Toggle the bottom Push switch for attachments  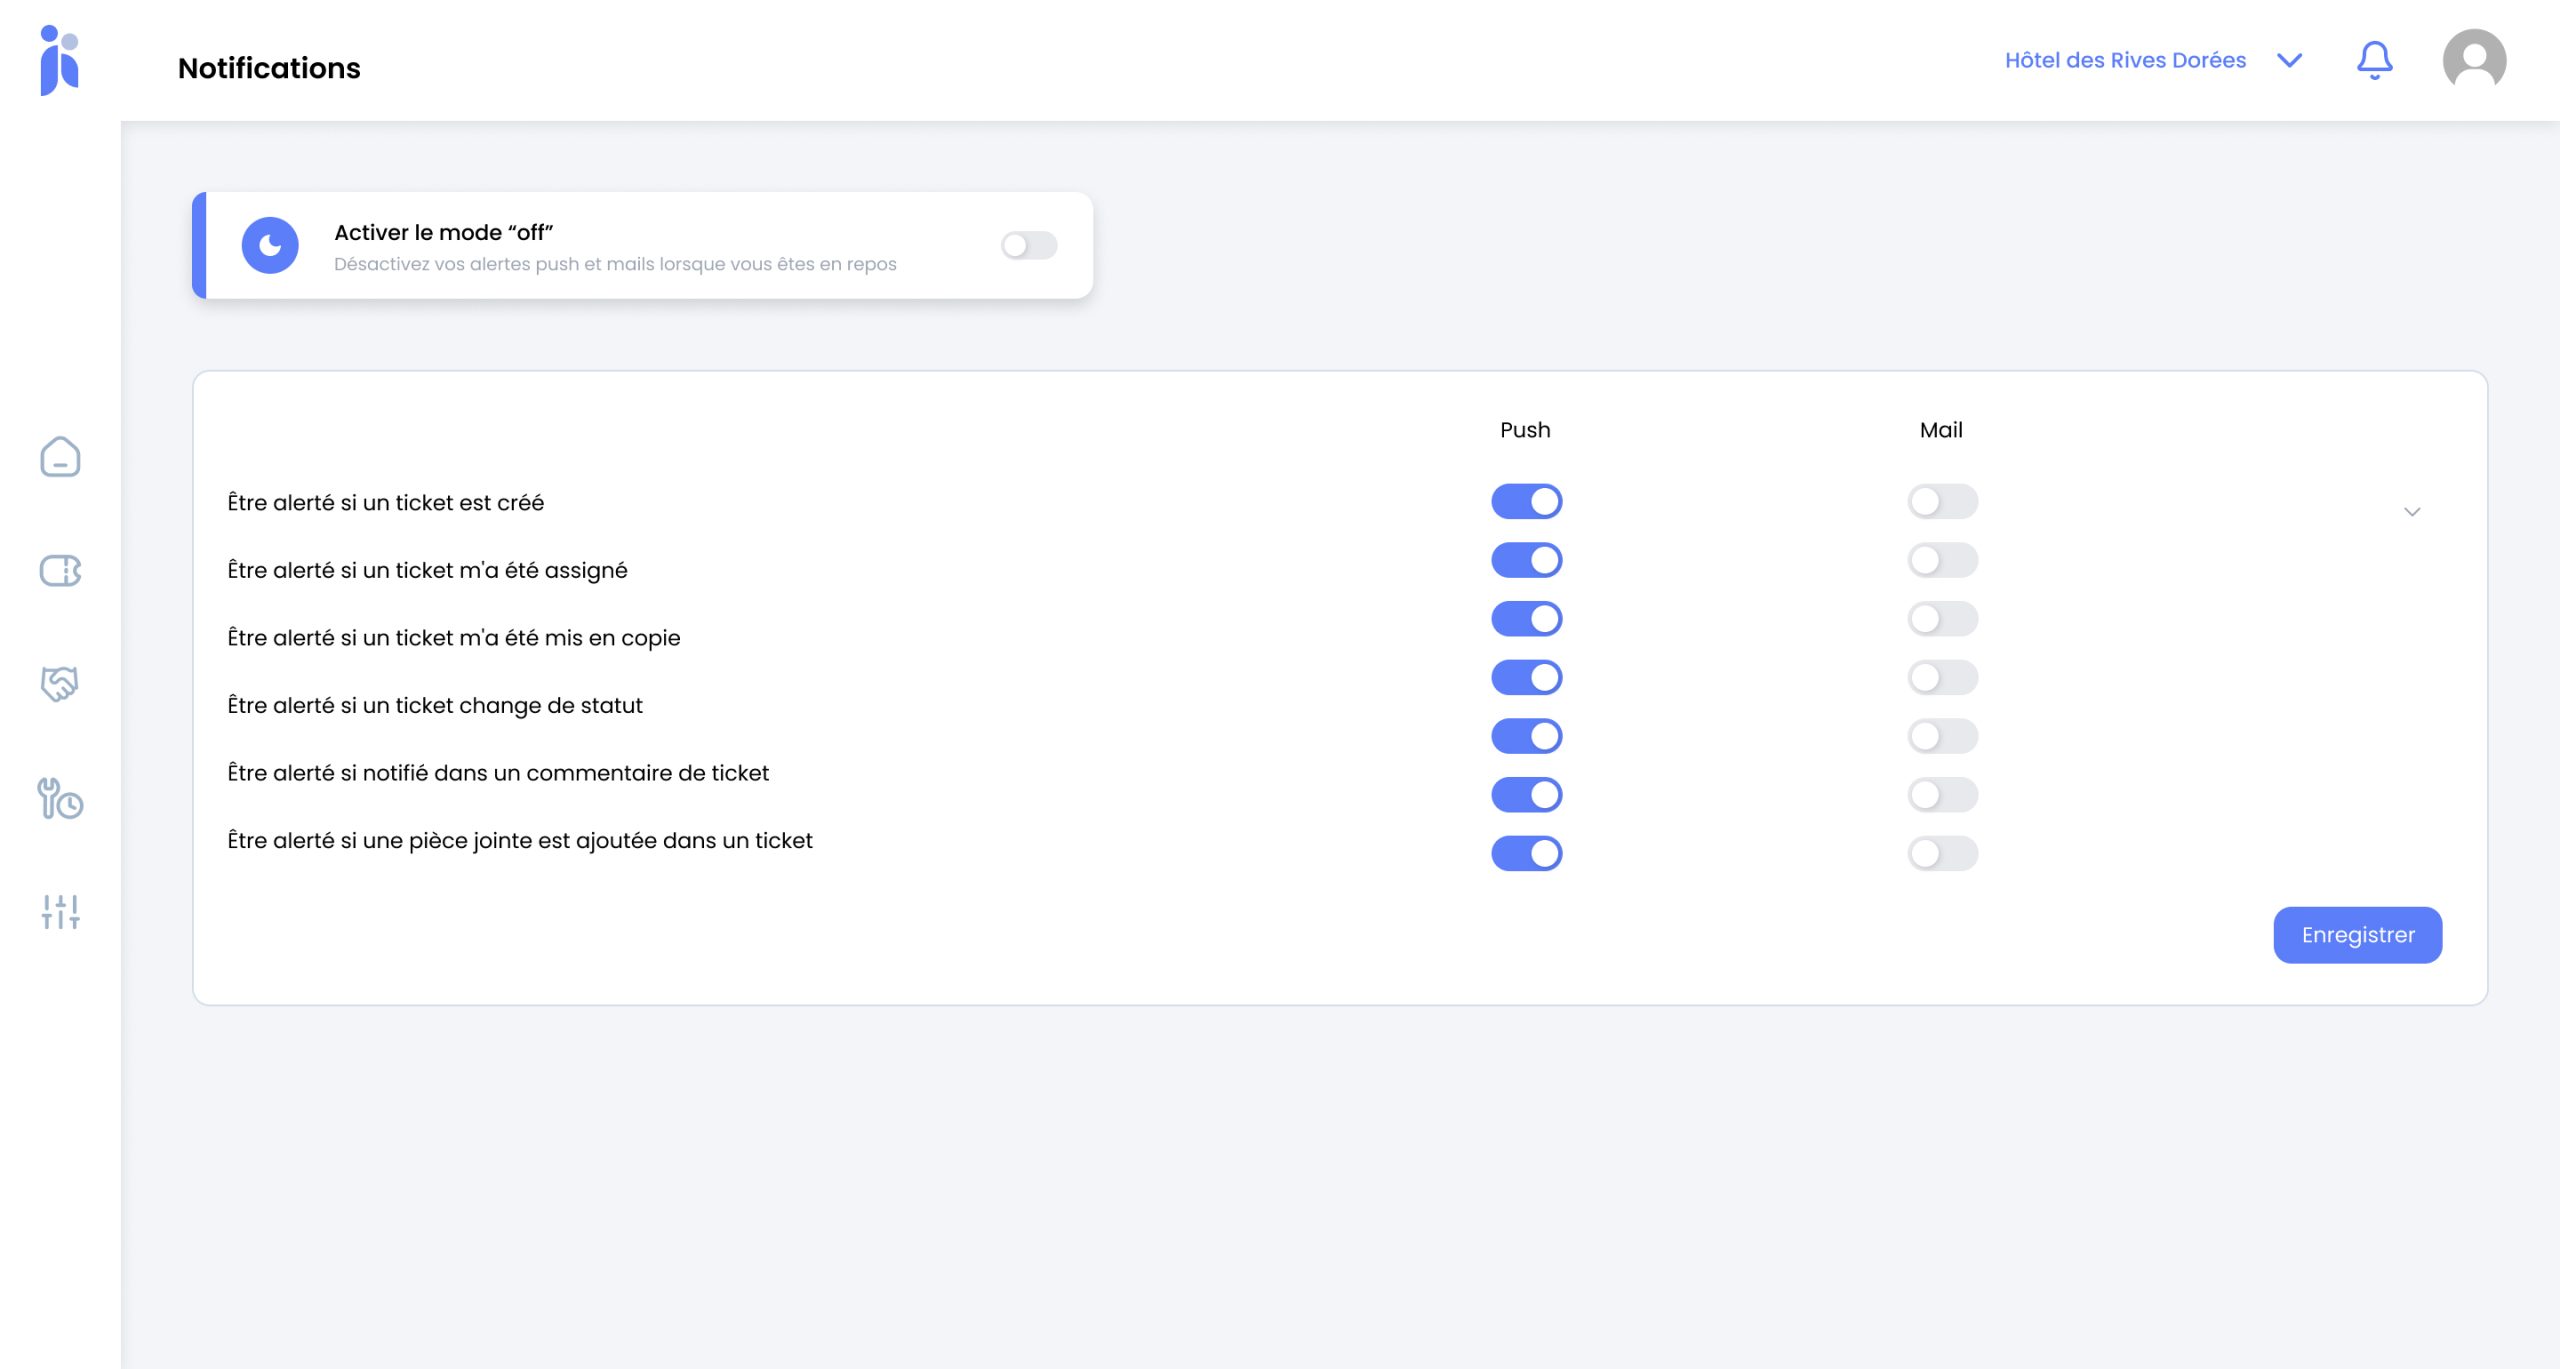(x=1526, y=853)
